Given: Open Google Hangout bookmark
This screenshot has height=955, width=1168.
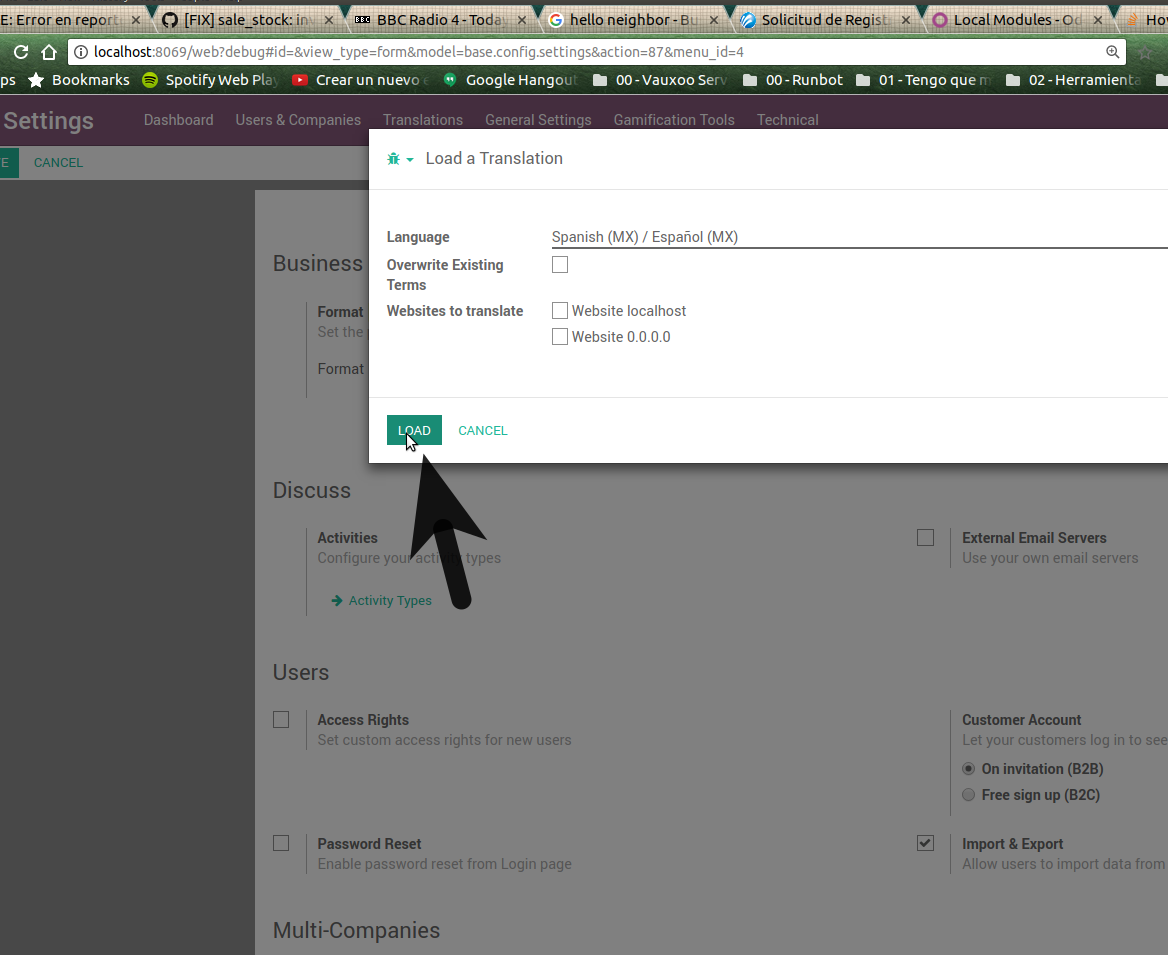Looking at the screenshot, I should [x=510, y=80].
